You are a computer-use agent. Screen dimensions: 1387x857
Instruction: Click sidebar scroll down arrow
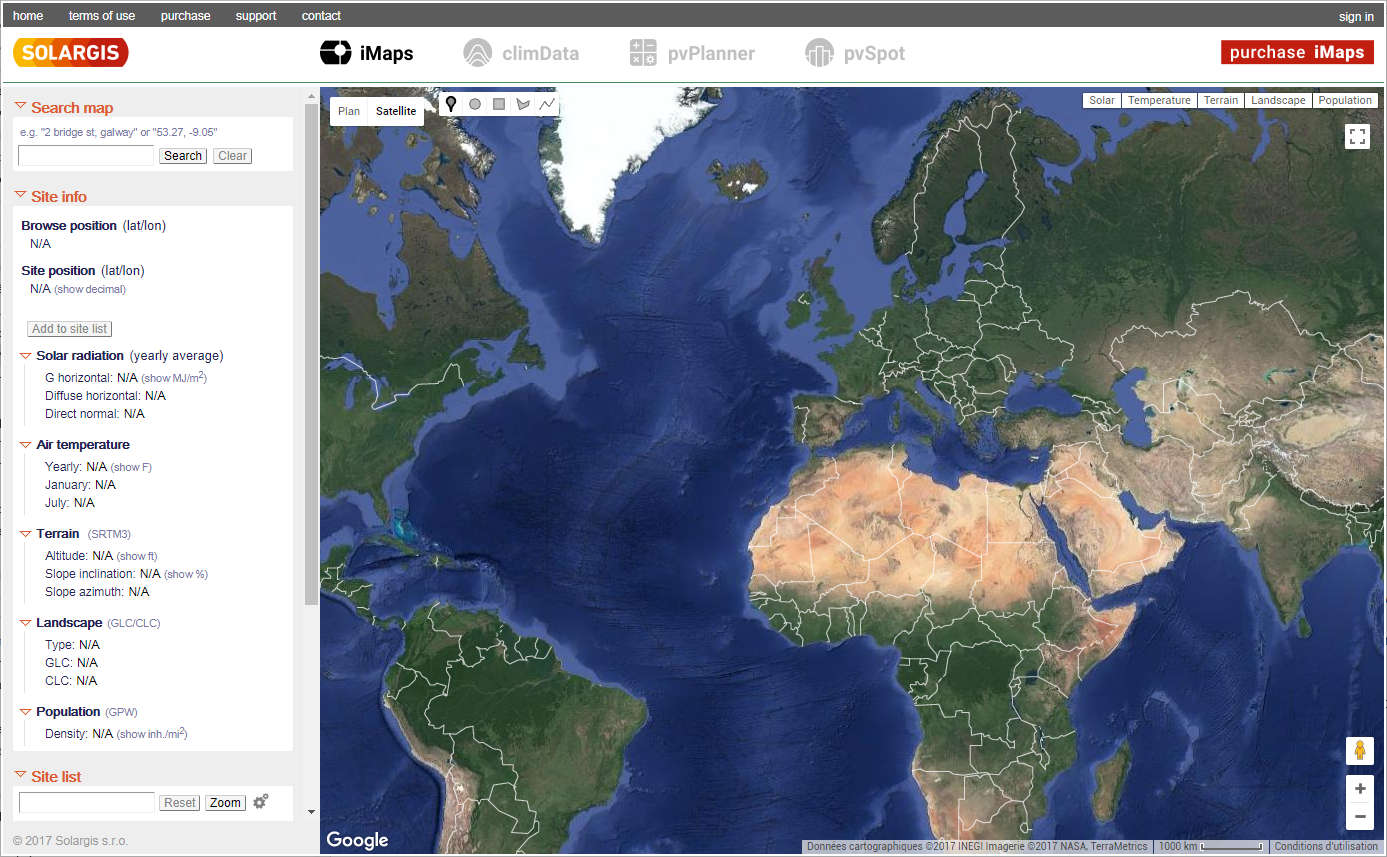[x=311, y=812]
